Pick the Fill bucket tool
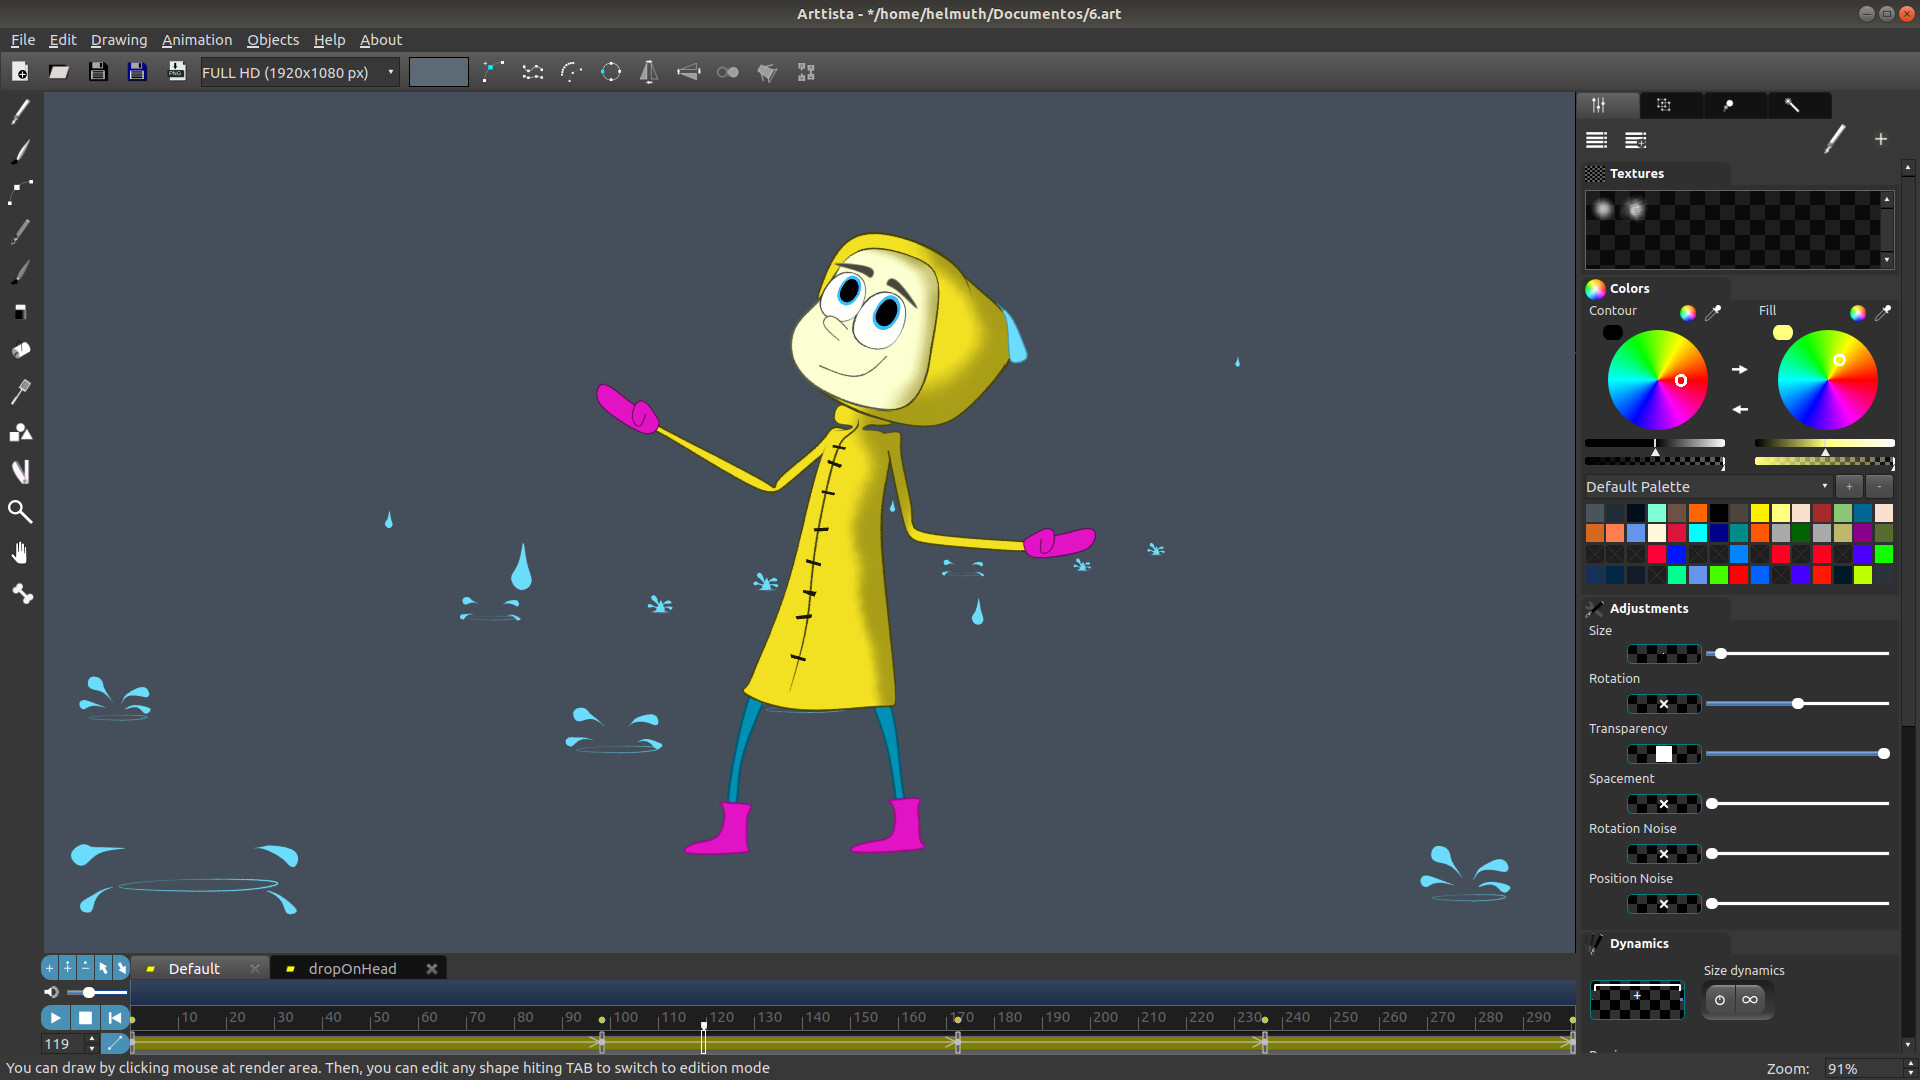This screenshot has height=1080, width=1920. coord(20,350)
